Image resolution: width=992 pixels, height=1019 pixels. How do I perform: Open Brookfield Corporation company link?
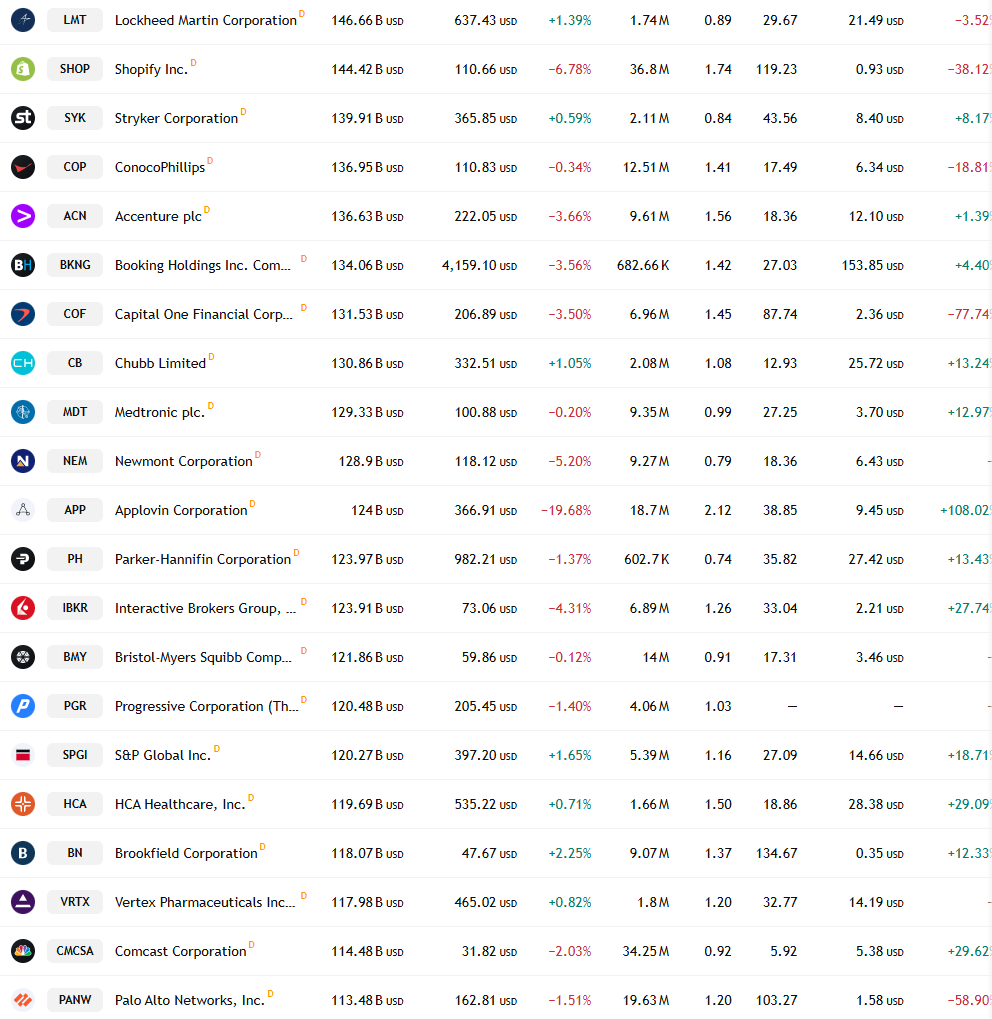coord(186,853)
